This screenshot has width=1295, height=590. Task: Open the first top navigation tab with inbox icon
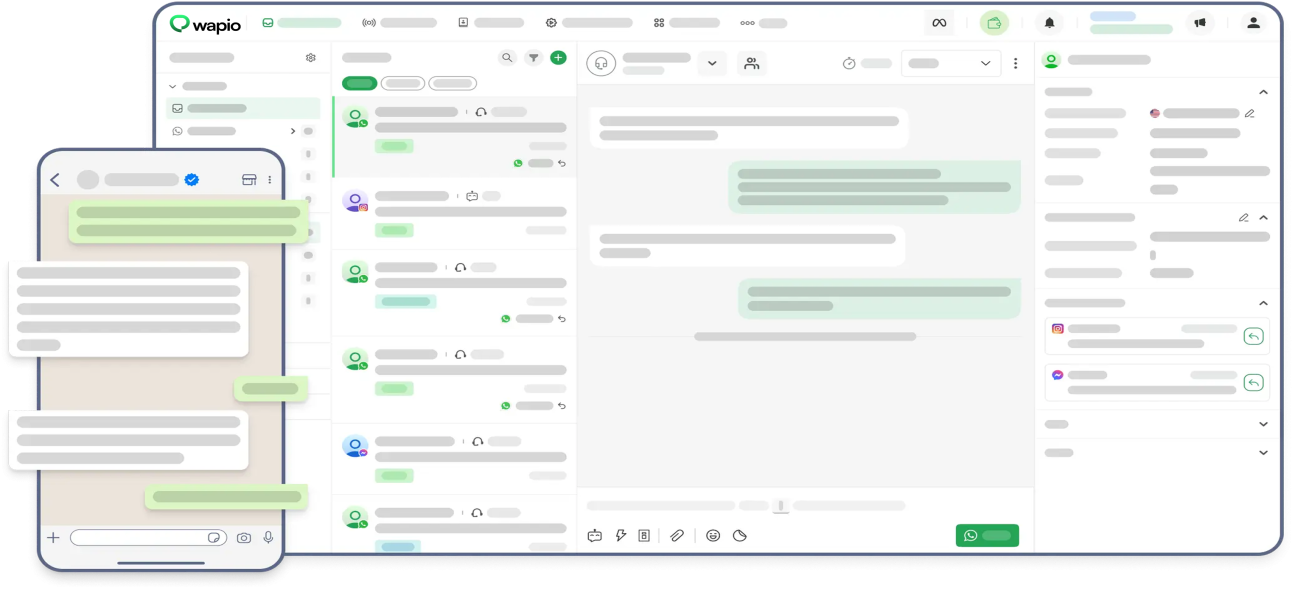click(x=301, y=23)
